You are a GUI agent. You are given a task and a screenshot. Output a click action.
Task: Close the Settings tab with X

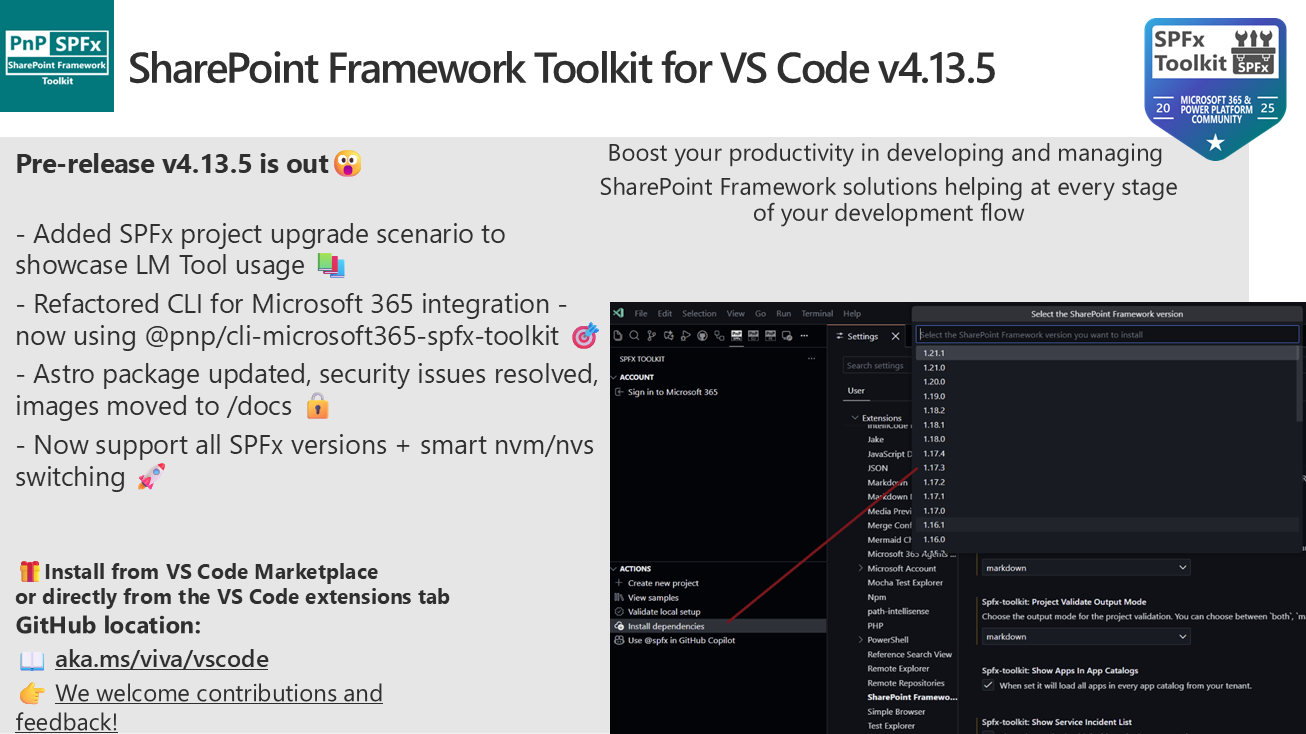(x=895, y=337)
